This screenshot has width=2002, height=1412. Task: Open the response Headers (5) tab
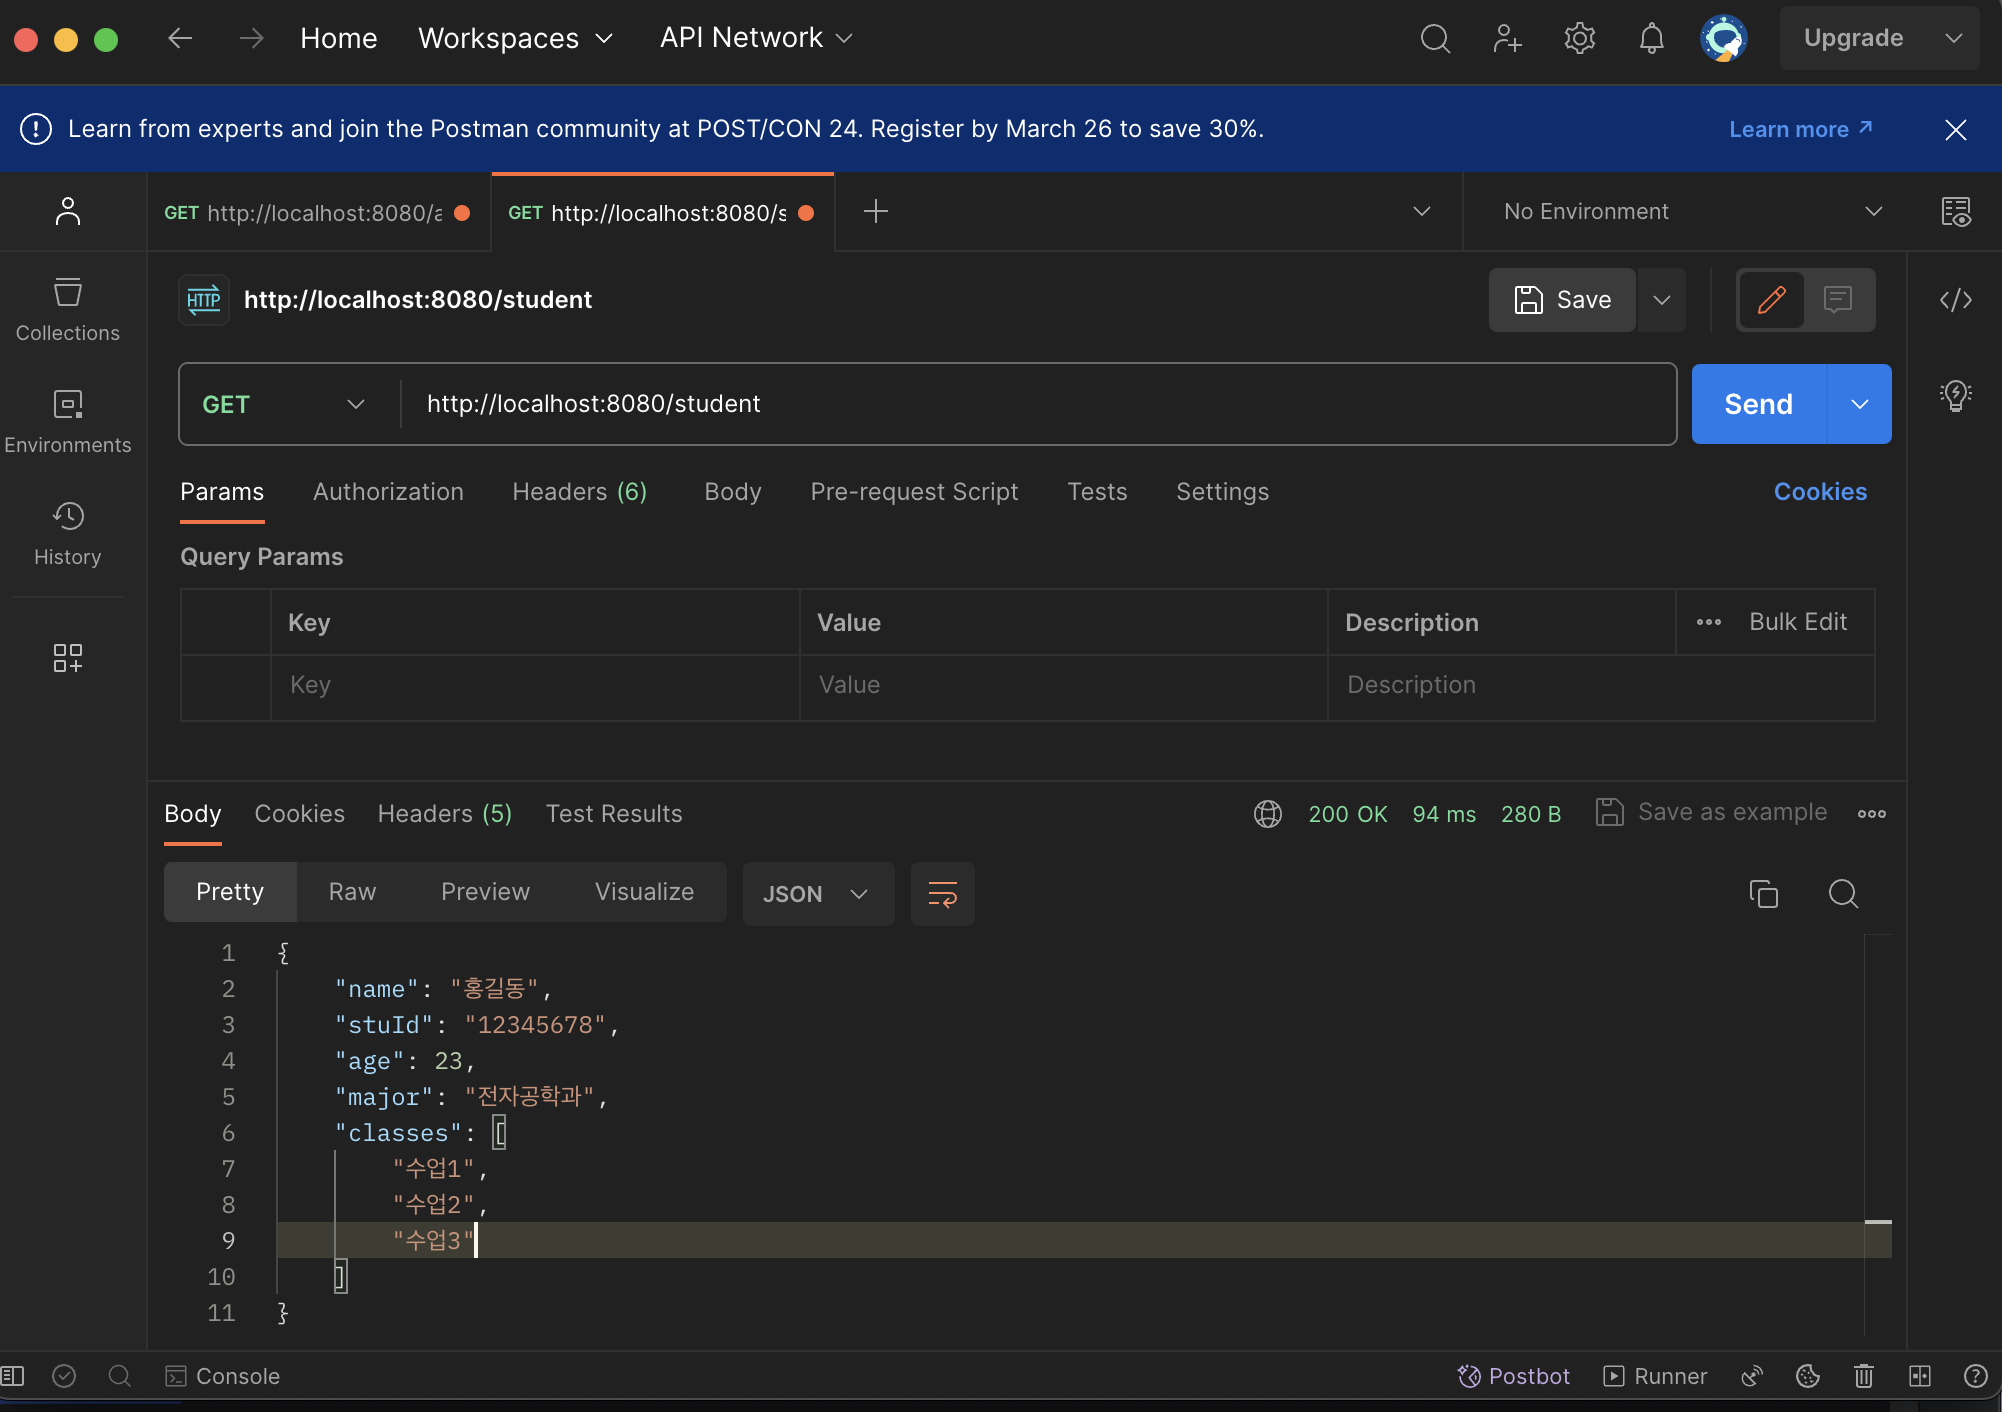pyautogui.click(x=444, y=814)
